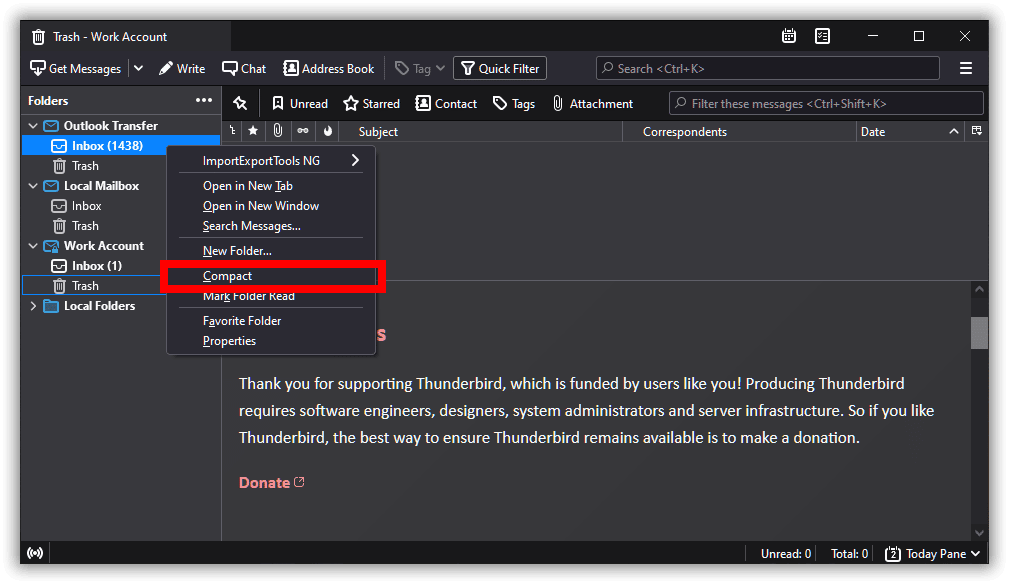Expand the Local Folders tree node
This screenshot has height=584, width=1009.
[33, 306]
